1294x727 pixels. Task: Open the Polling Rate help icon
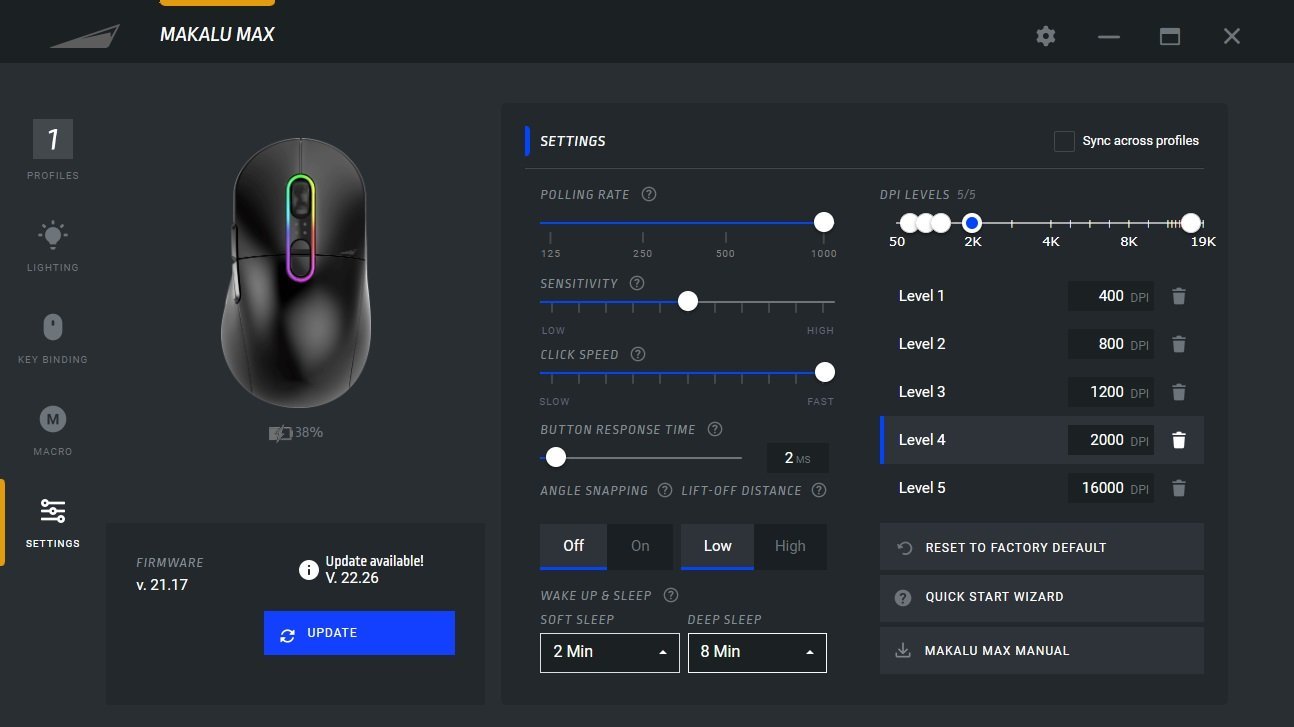(649, 194)
